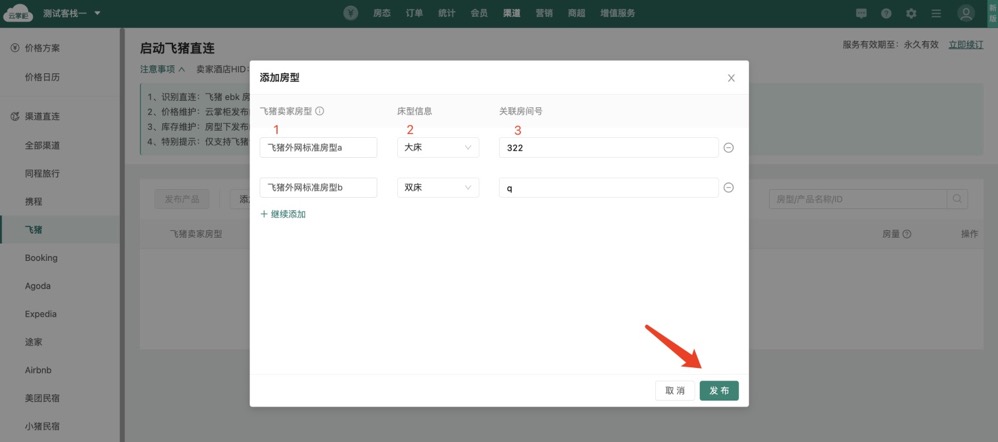Click the info icon beside 飞猪卖家房型
The width and height of the screenshot is (998, 442).
pos(320,112)
